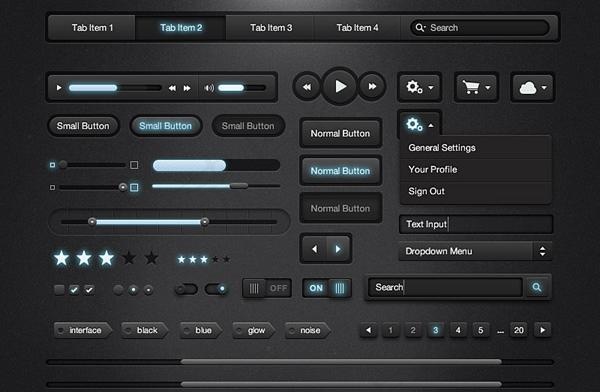Click the small square icon left of lower mini slider

click(52, 188)
